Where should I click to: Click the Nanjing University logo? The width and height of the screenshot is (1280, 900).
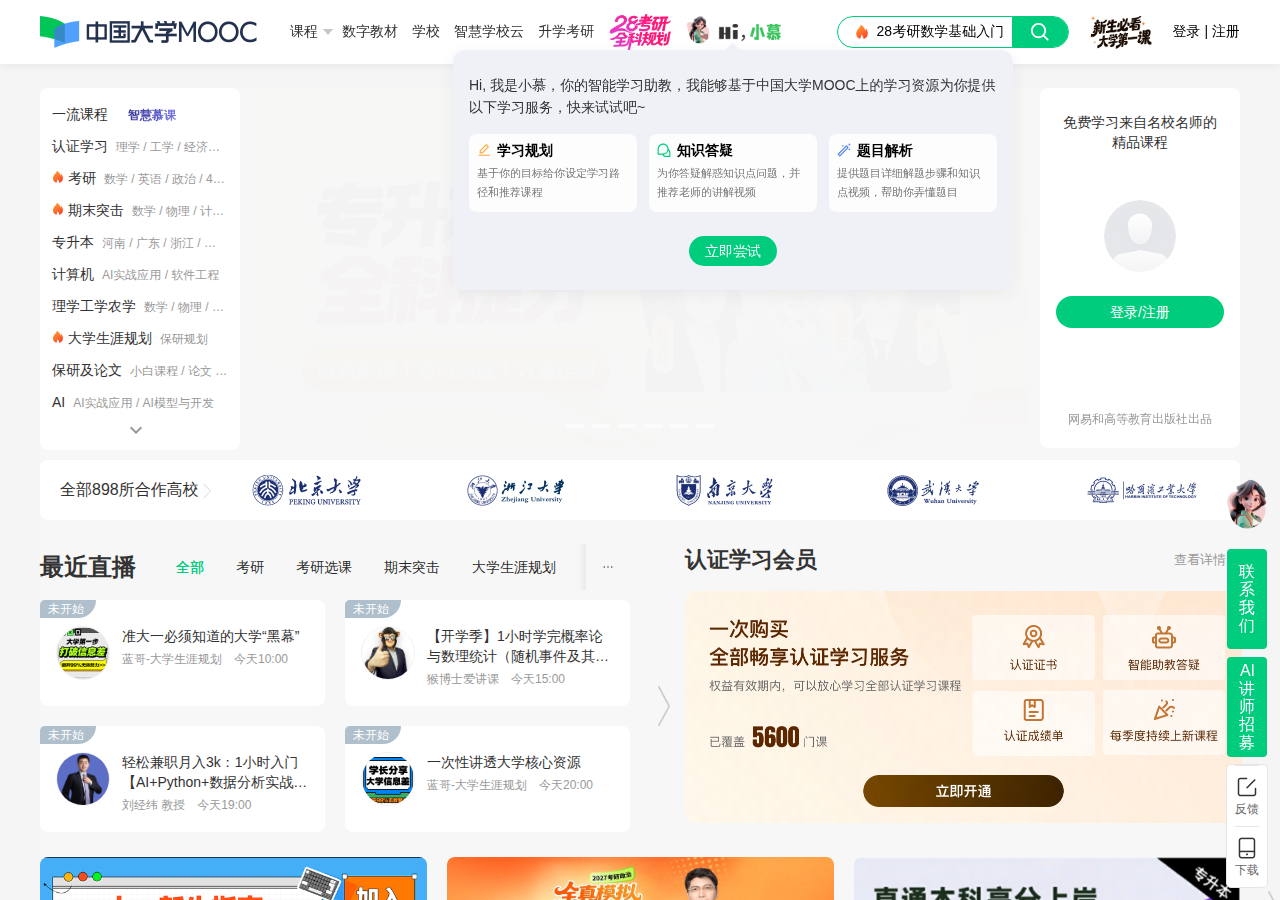pos(724,490)
